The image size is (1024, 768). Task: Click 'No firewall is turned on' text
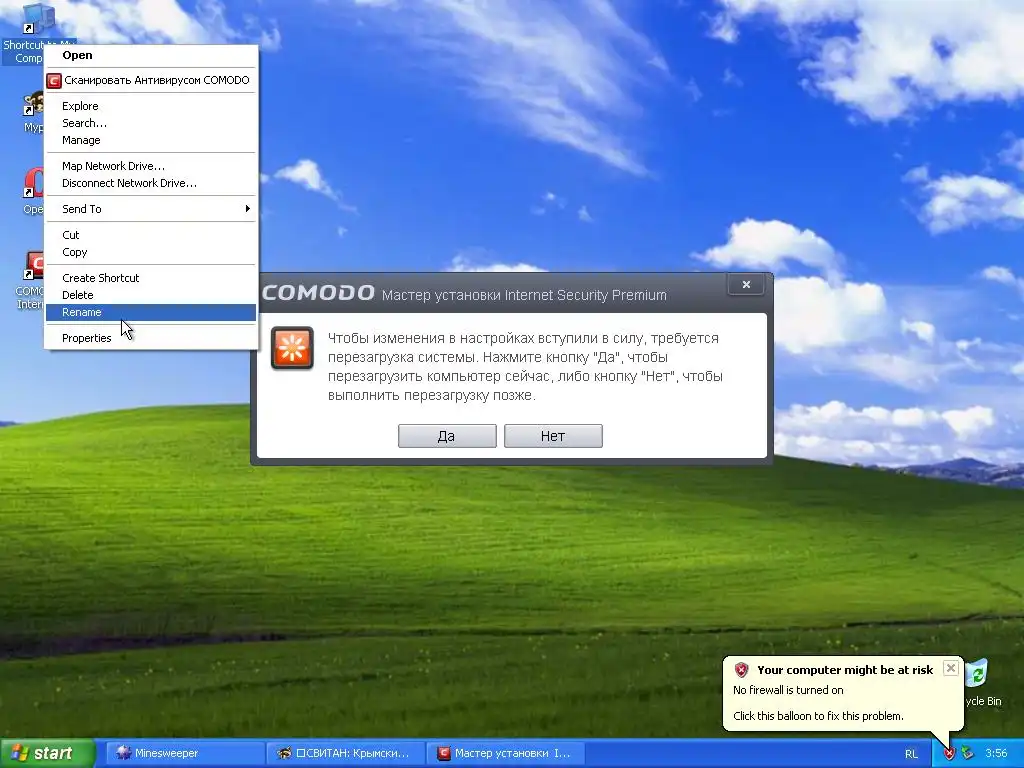pos(788,690)
